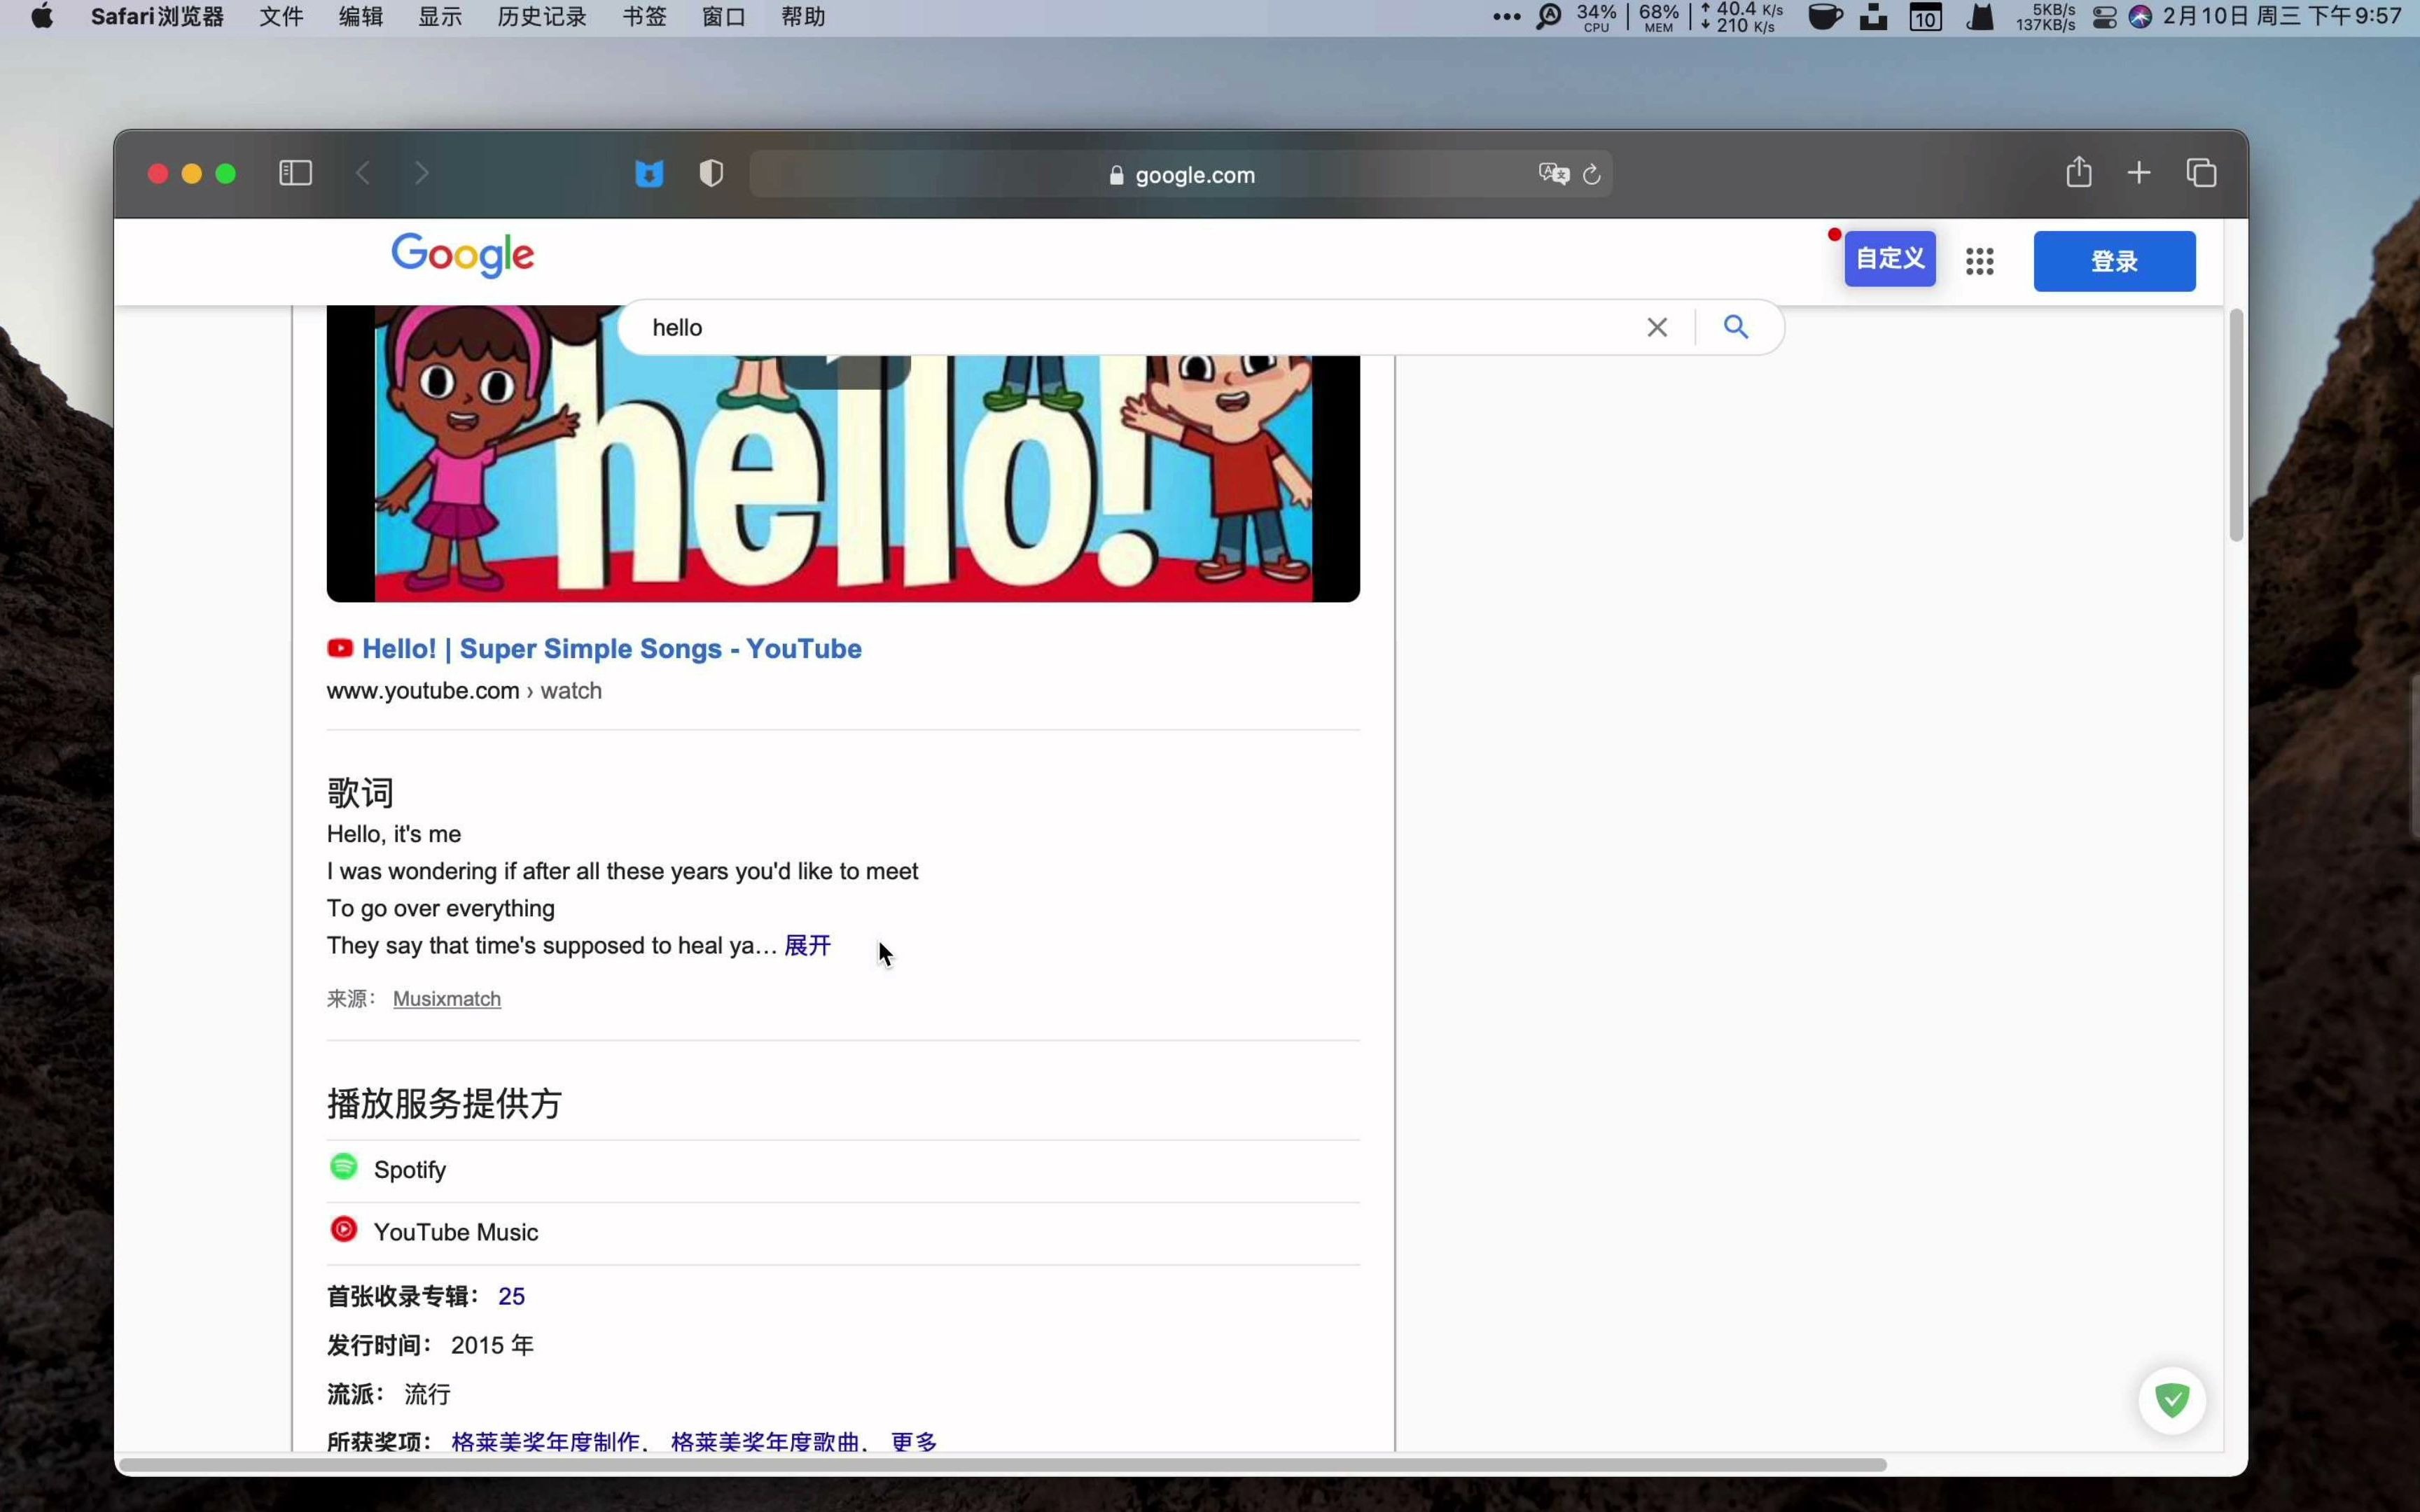Click the 登录 sign-in button
The image size is (2420, 1512).
pos(2114,261)
